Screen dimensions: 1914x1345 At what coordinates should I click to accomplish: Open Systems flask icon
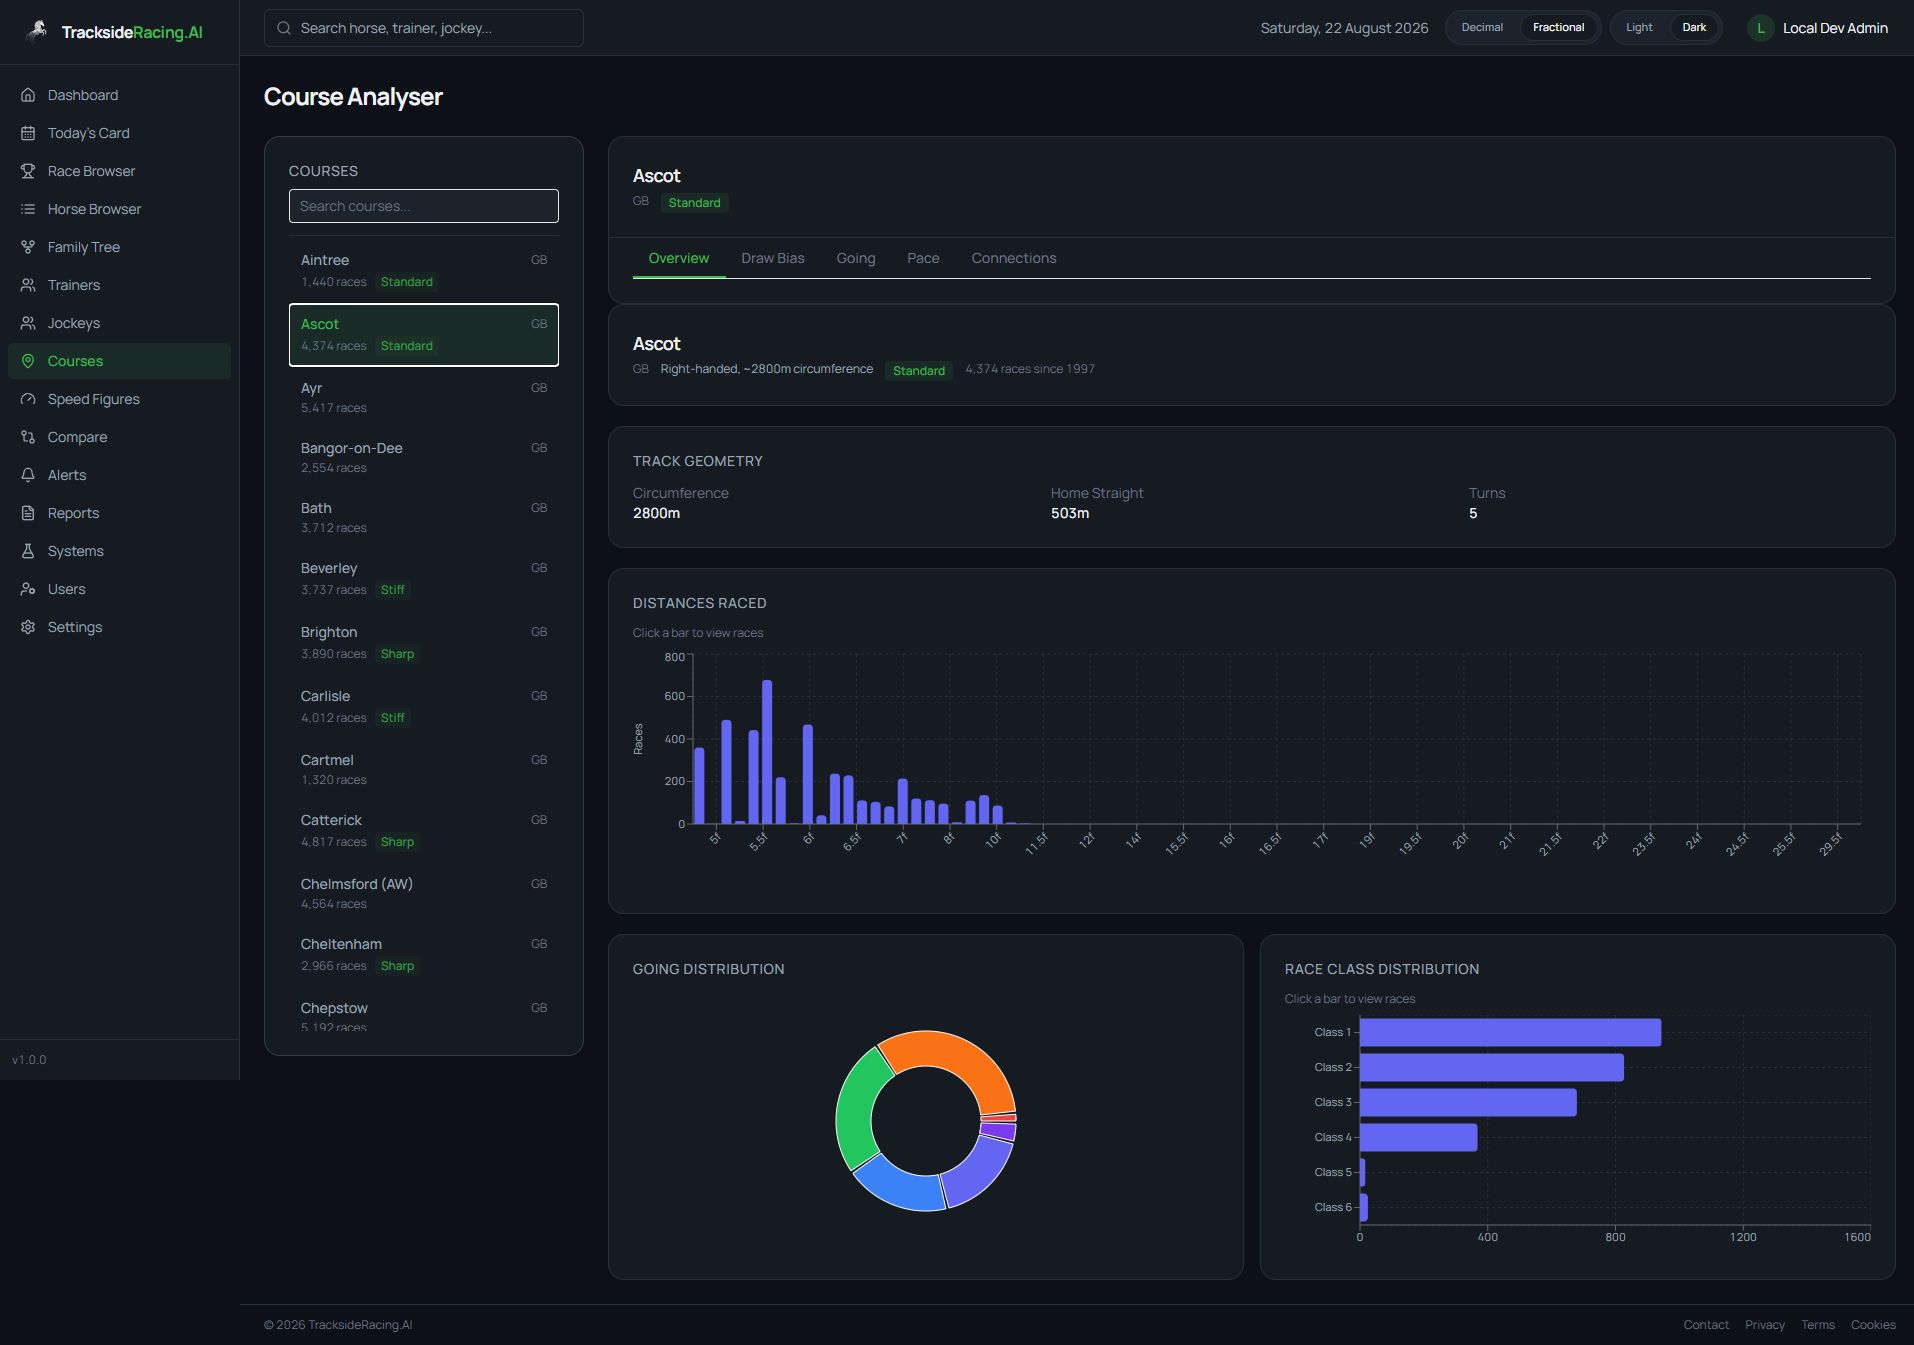[28, 551]
